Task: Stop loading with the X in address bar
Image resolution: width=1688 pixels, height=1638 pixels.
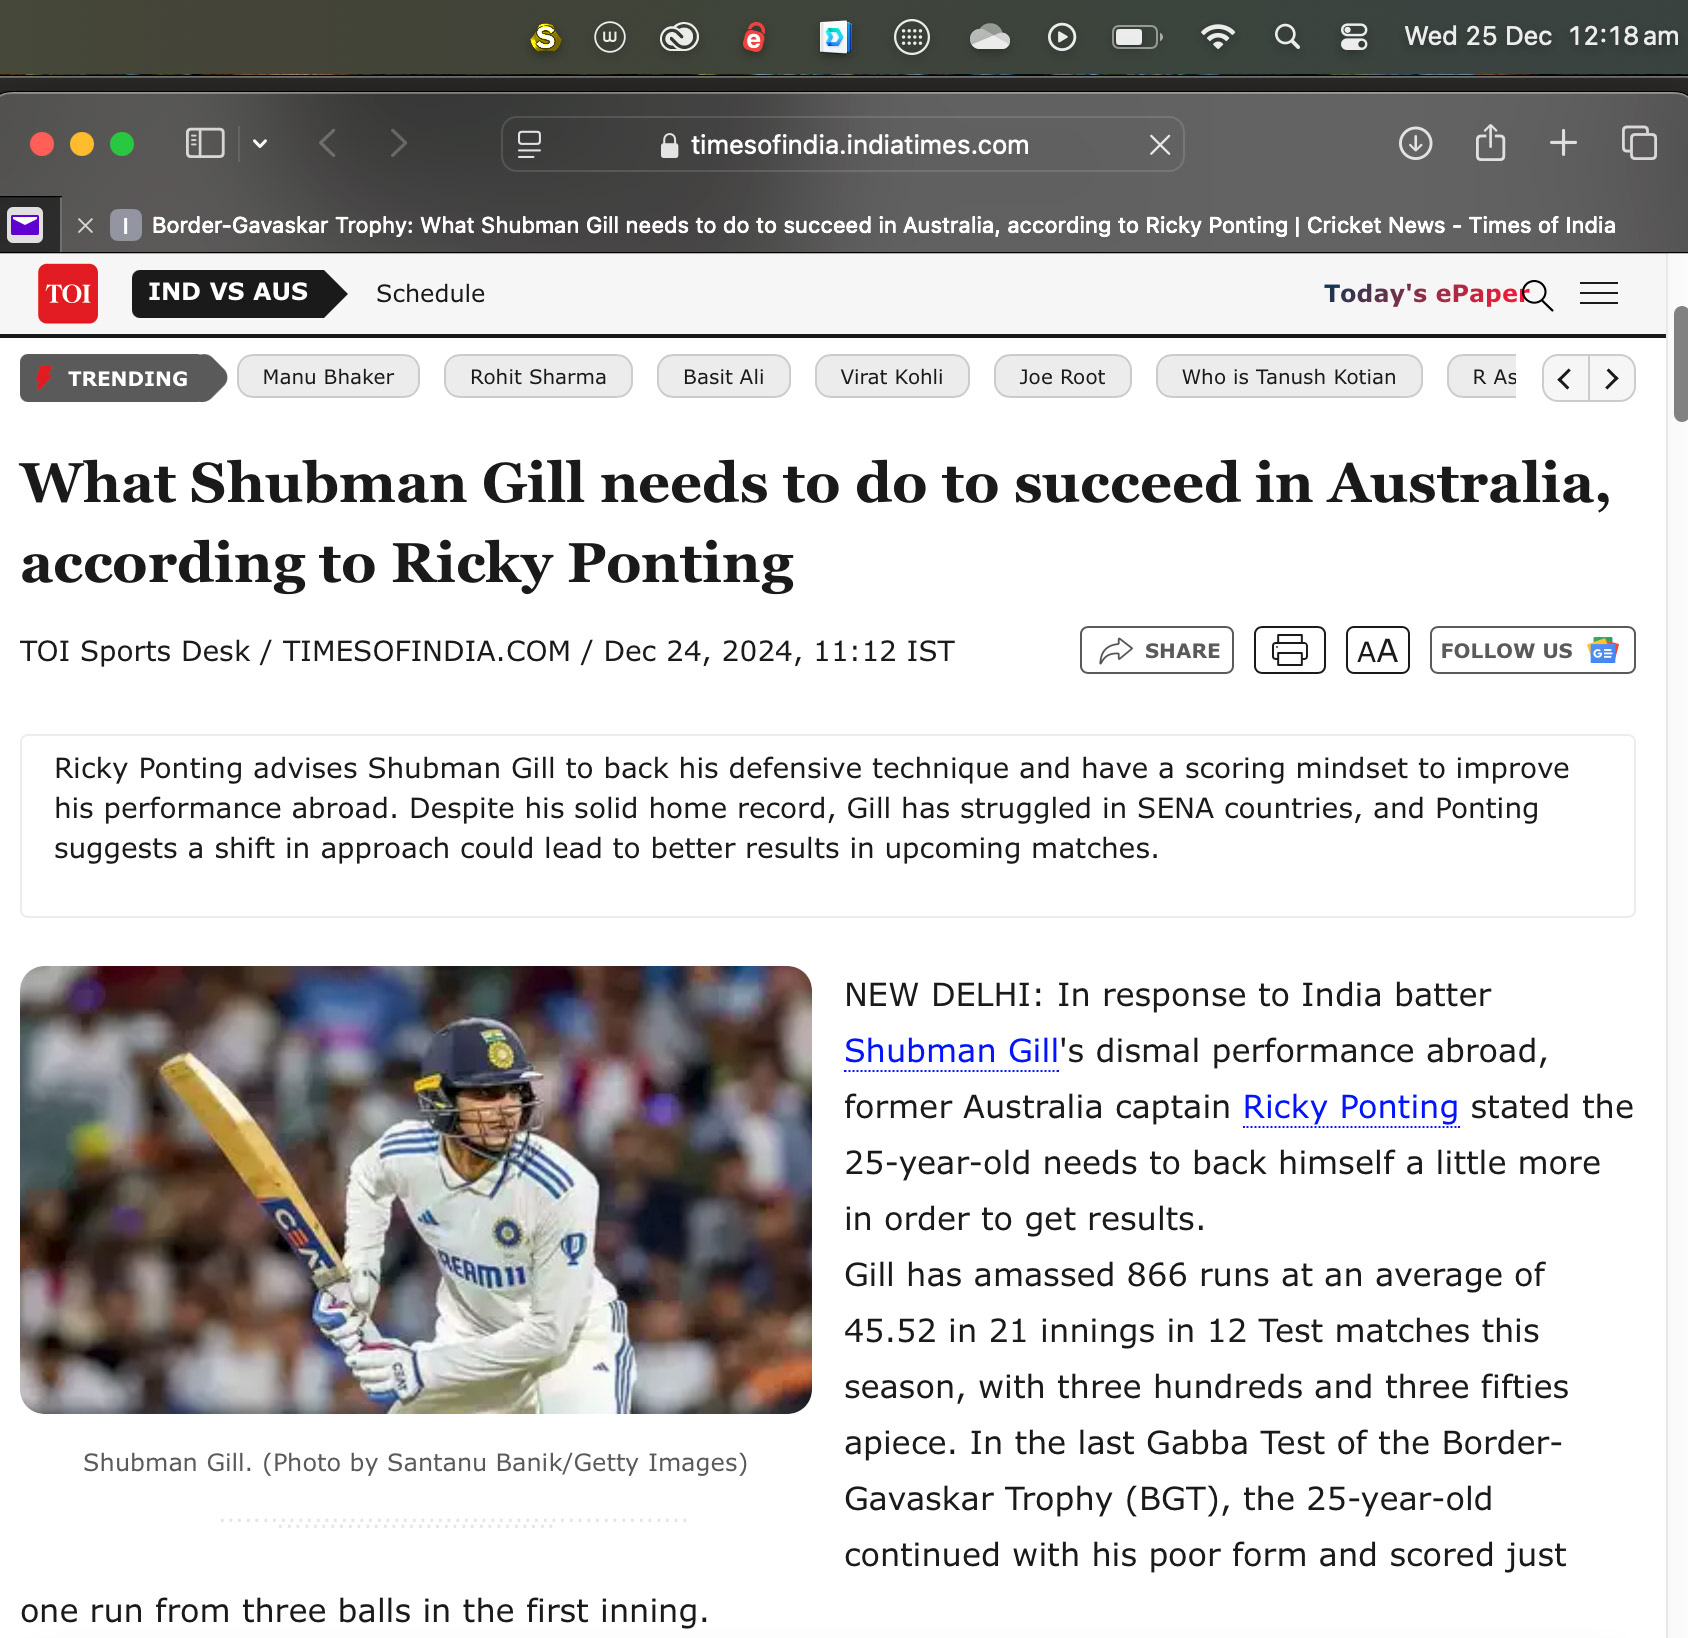Action: (1160, 145)
